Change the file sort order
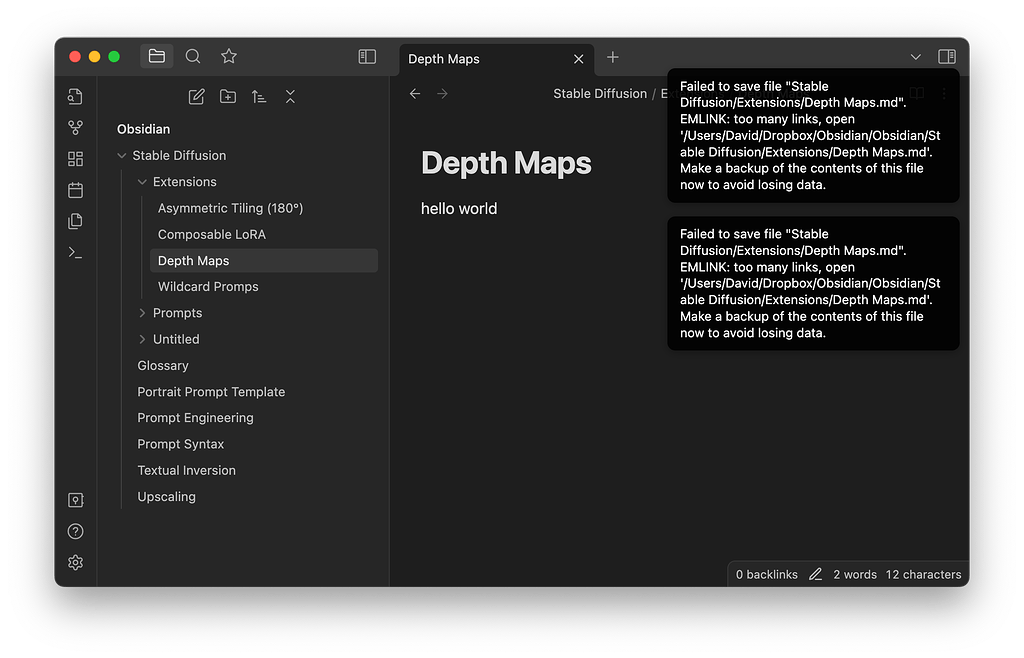Image resolution: width=1024 pixels, height=658 pixels. pyautogui.click(x=259, y=97)
